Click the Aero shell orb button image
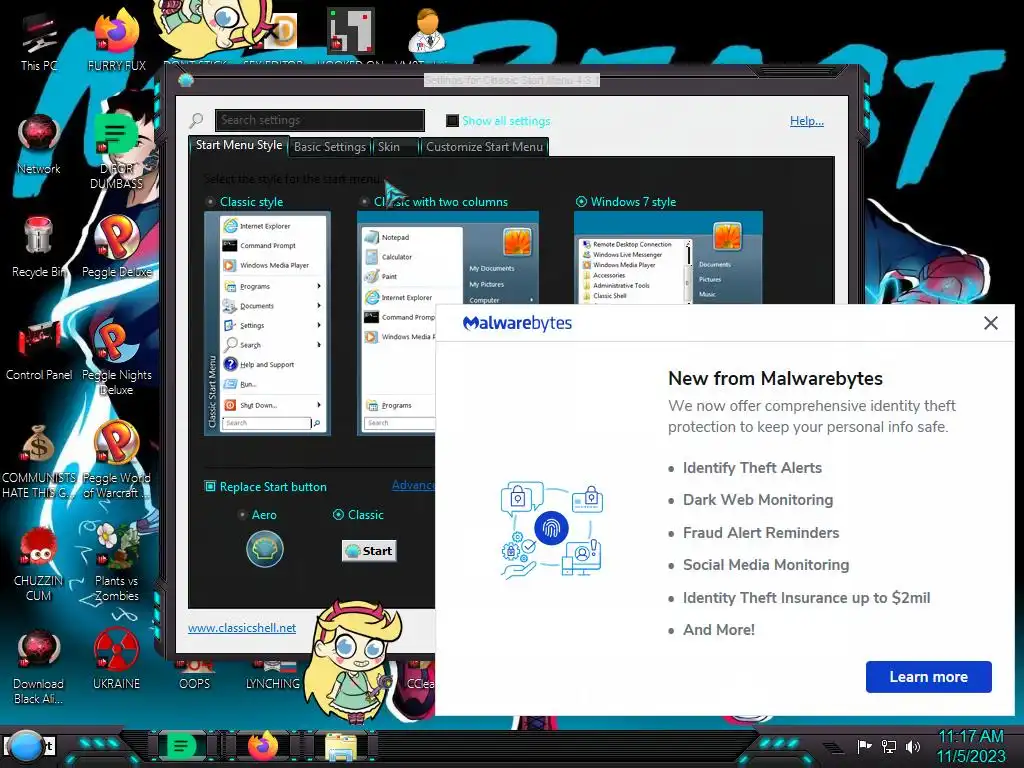This screenshot has width=1024, height=768. tap(264, 549)
